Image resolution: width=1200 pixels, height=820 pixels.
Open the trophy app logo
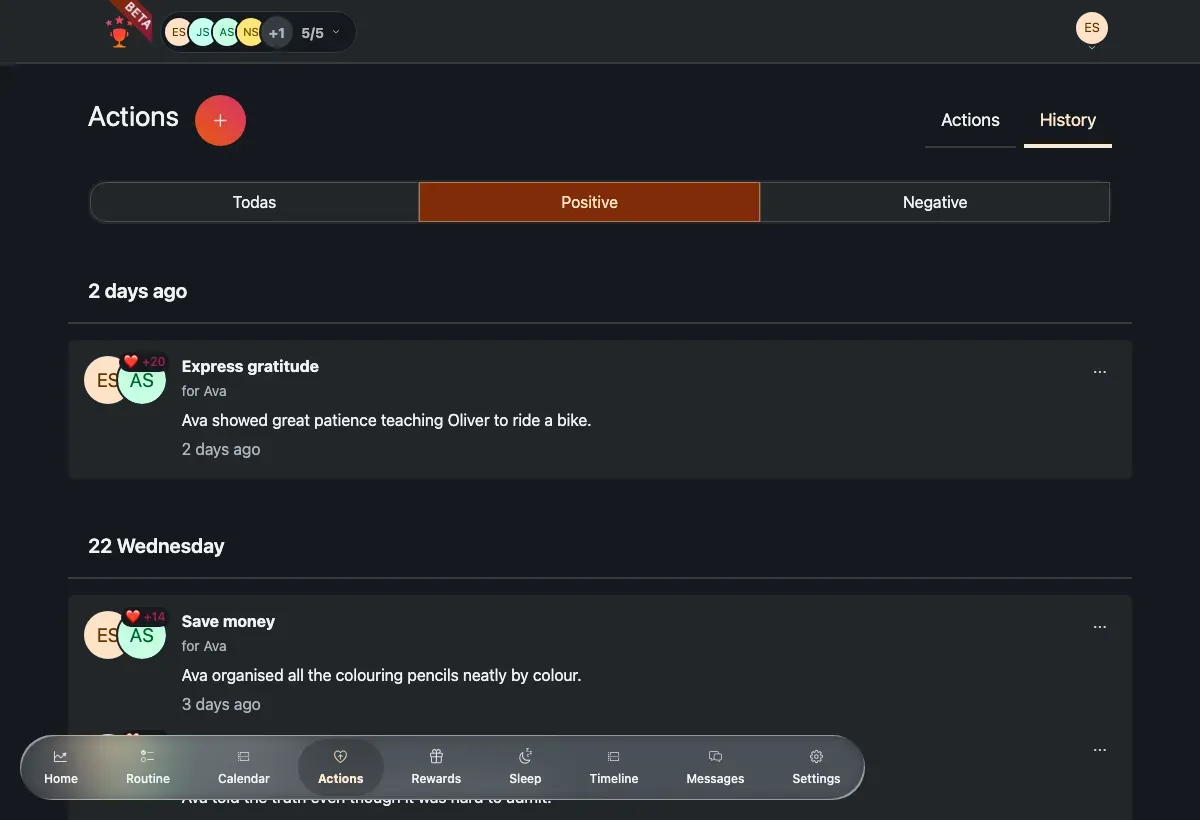point(120,32)
